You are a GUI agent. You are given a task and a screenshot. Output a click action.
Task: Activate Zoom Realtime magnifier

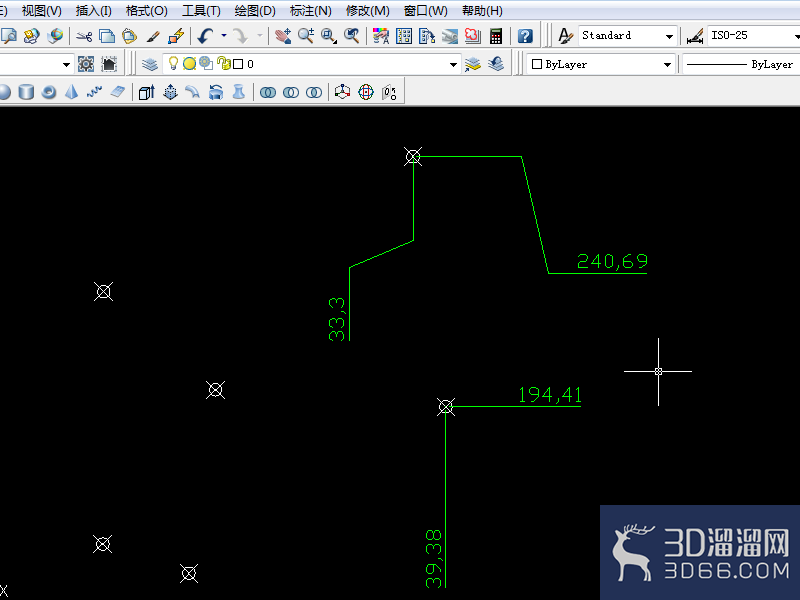306,36
